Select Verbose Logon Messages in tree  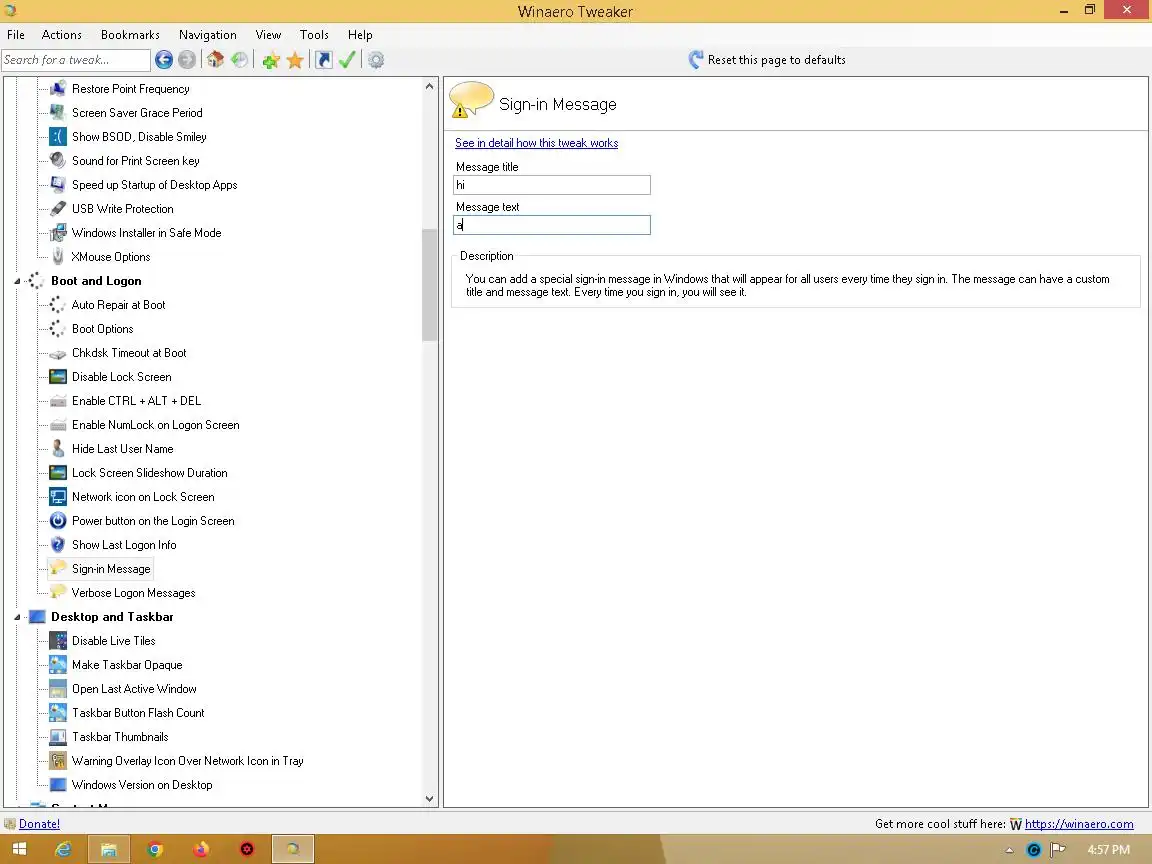133,593
